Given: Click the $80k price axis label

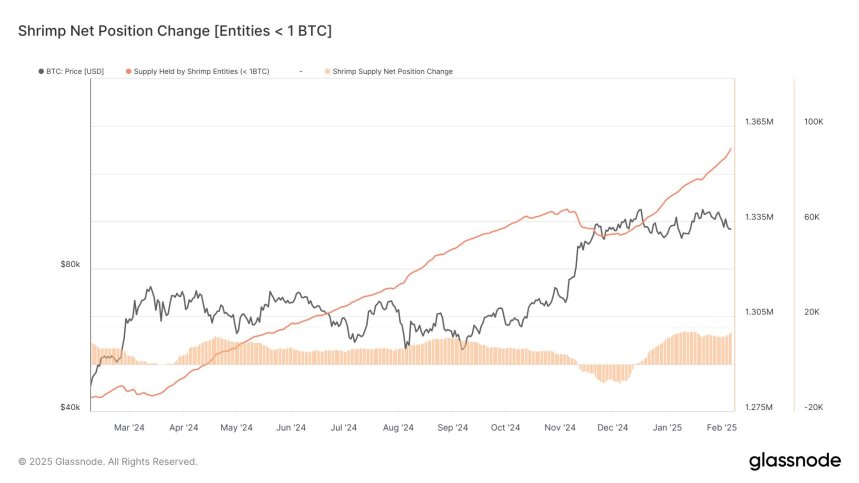Looking at the screenshot, I should 70,265.
